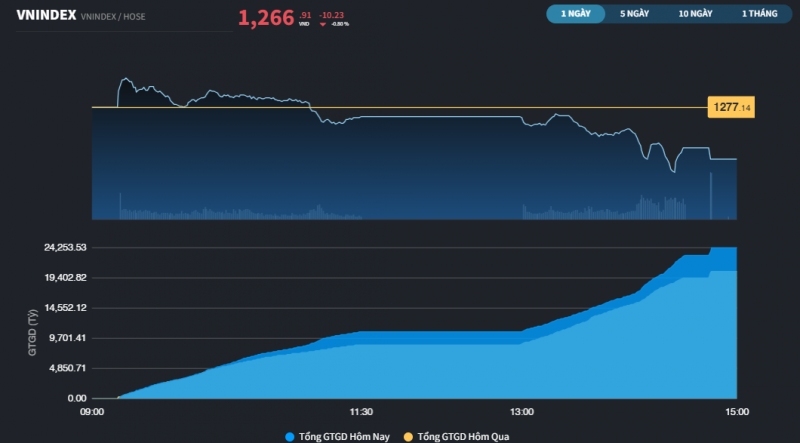Click the yellow 1277.14 reference price label
800x443 pixels.
tap(730, 107)
